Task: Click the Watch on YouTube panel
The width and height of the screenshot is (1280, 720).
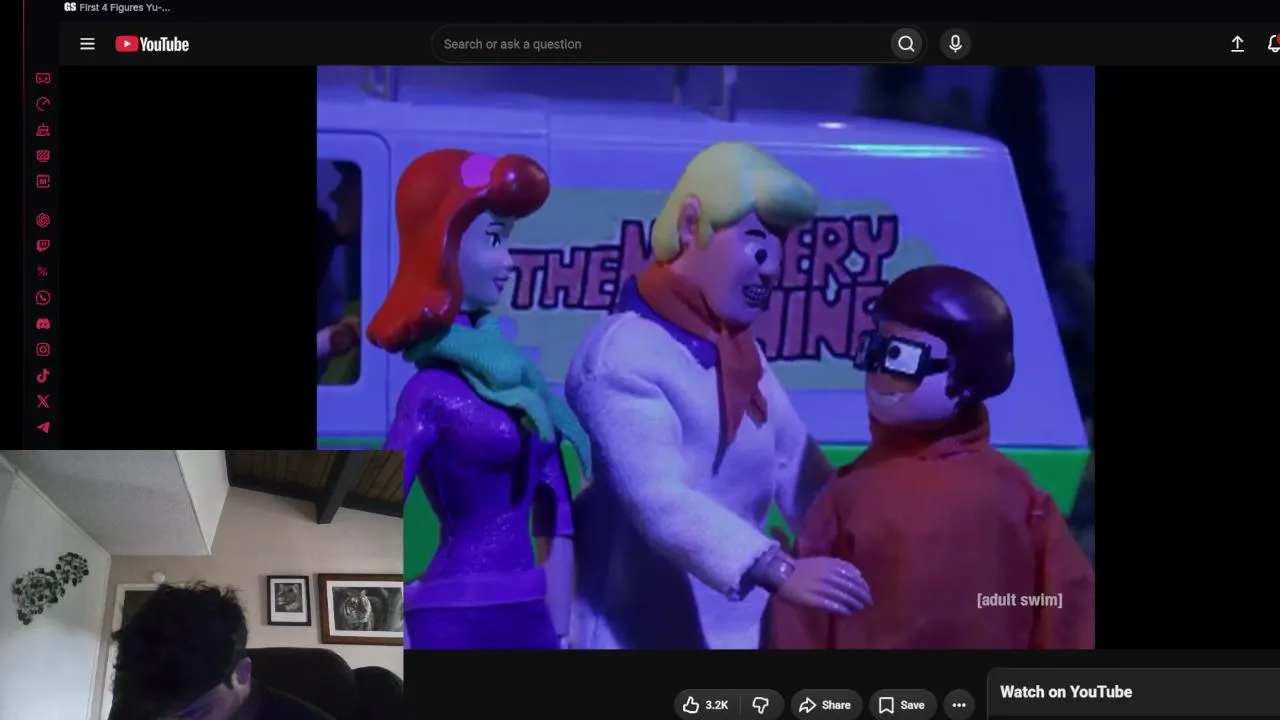Action: (1134, 692)
